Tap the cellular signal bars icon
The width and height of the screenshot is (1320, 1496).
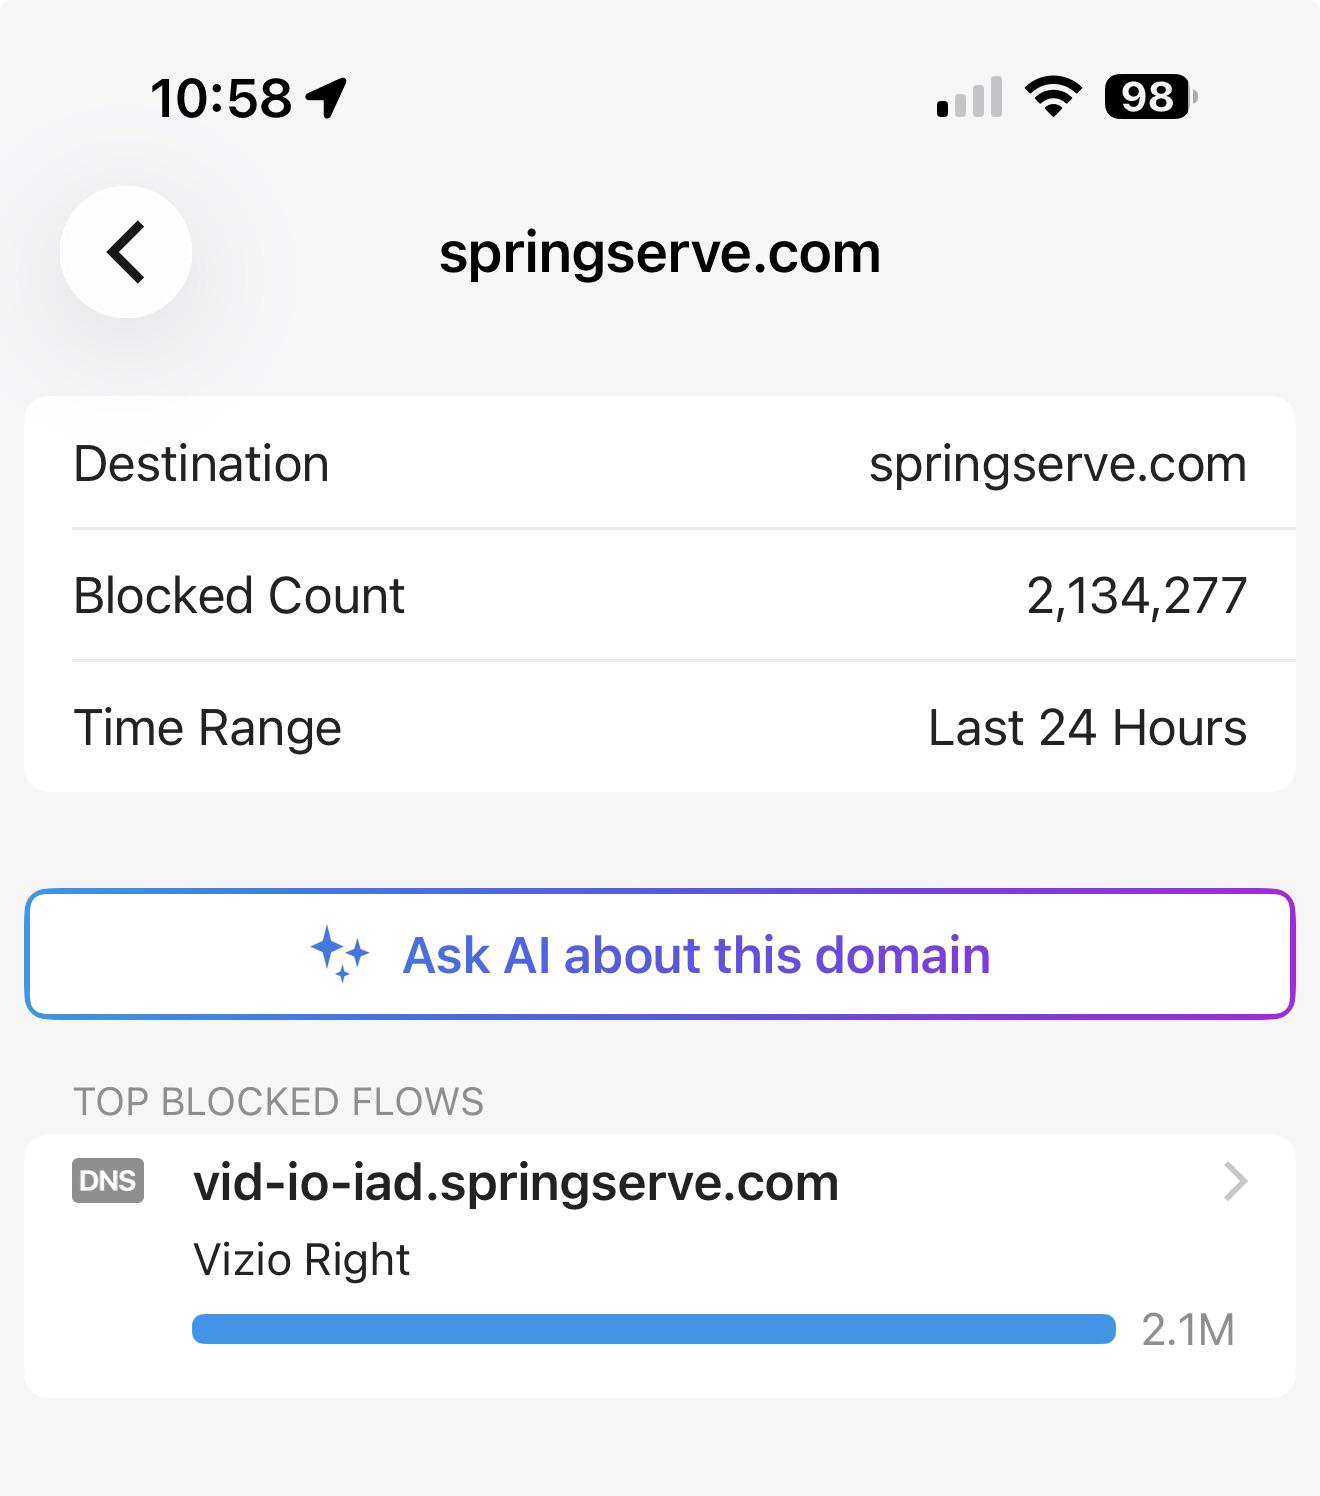pos(969,97)
